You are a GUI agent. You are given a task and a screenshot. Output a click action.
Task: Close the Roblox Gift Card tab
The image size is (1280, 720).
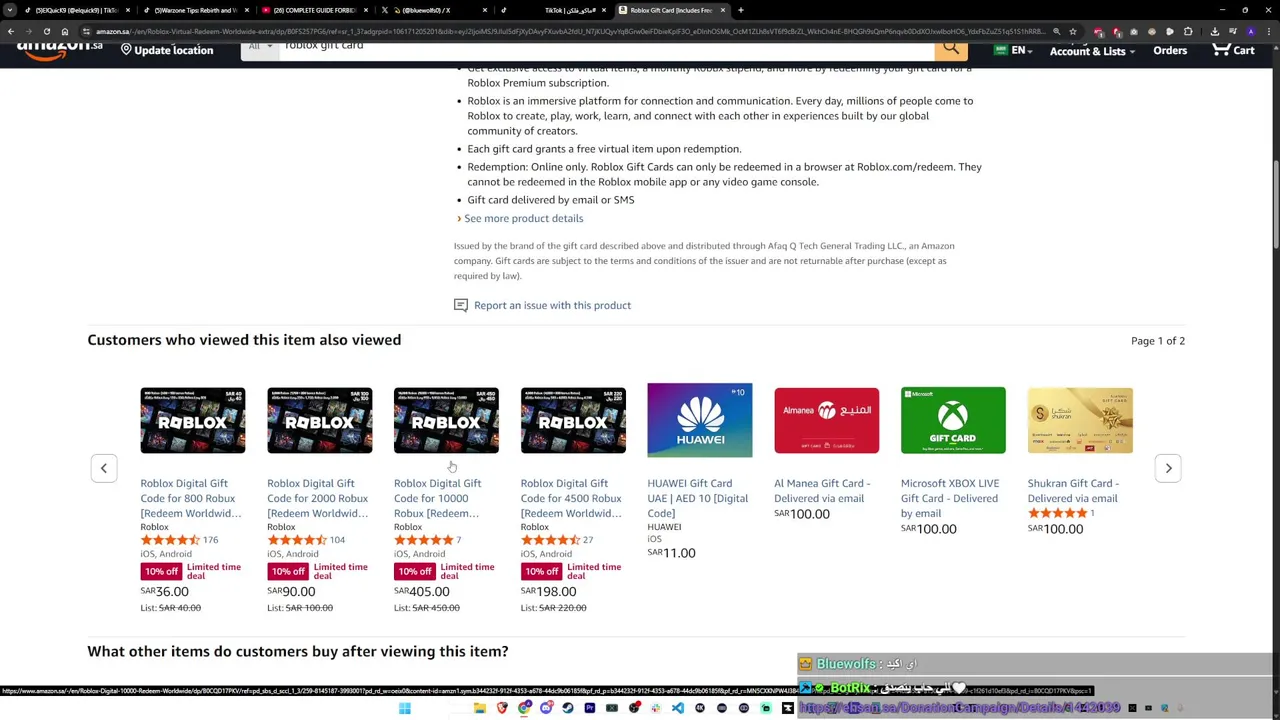tap(722, 10)
